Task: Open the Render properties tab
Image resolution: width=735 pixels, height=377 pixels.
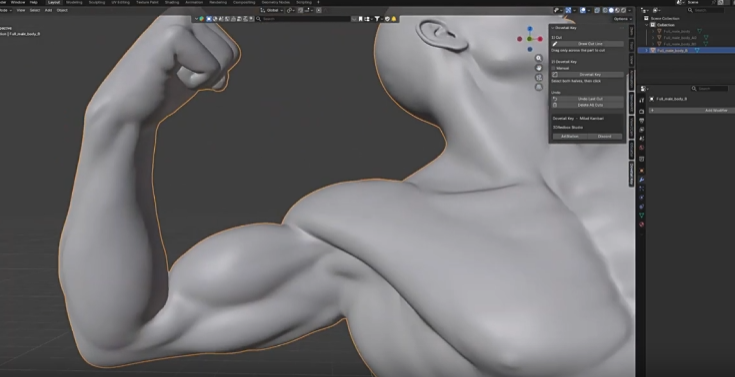Action: (x=642, y=111)
